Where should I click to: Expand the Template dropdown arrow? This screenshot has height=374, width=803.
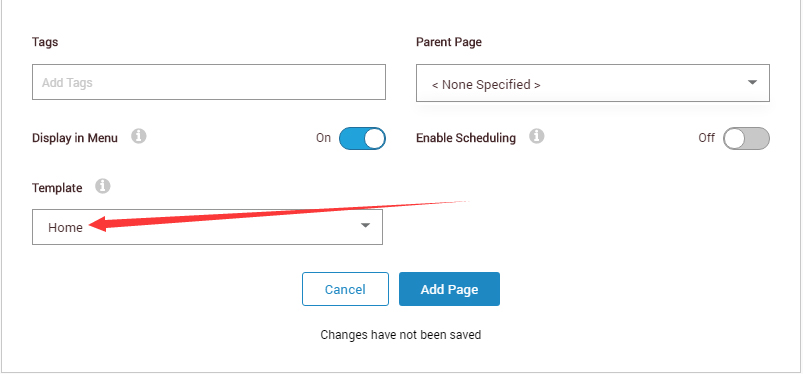pyautogui.click(x=365, y=225)
